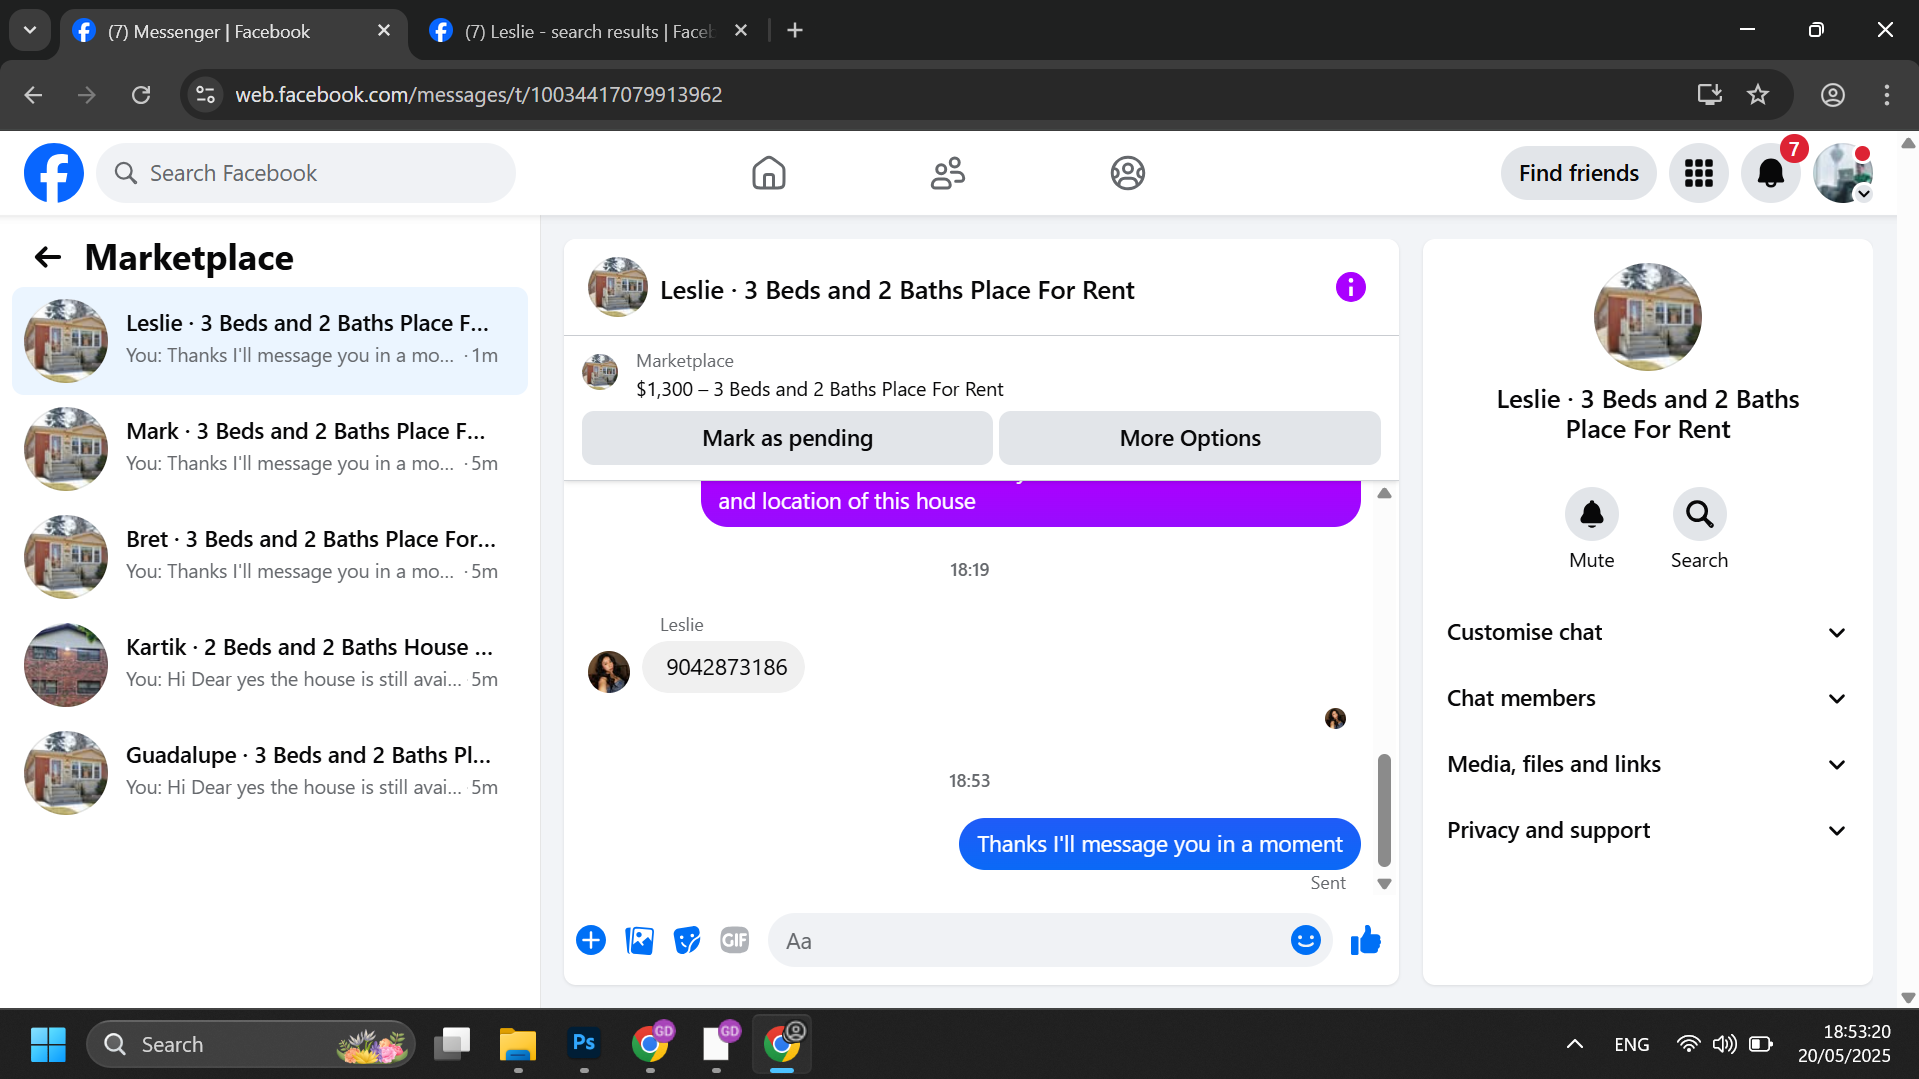Open Chrome profile icon in toolbar
Image resolution: width=1919 pixels, height=1079 pixels.
[1832, 95]
